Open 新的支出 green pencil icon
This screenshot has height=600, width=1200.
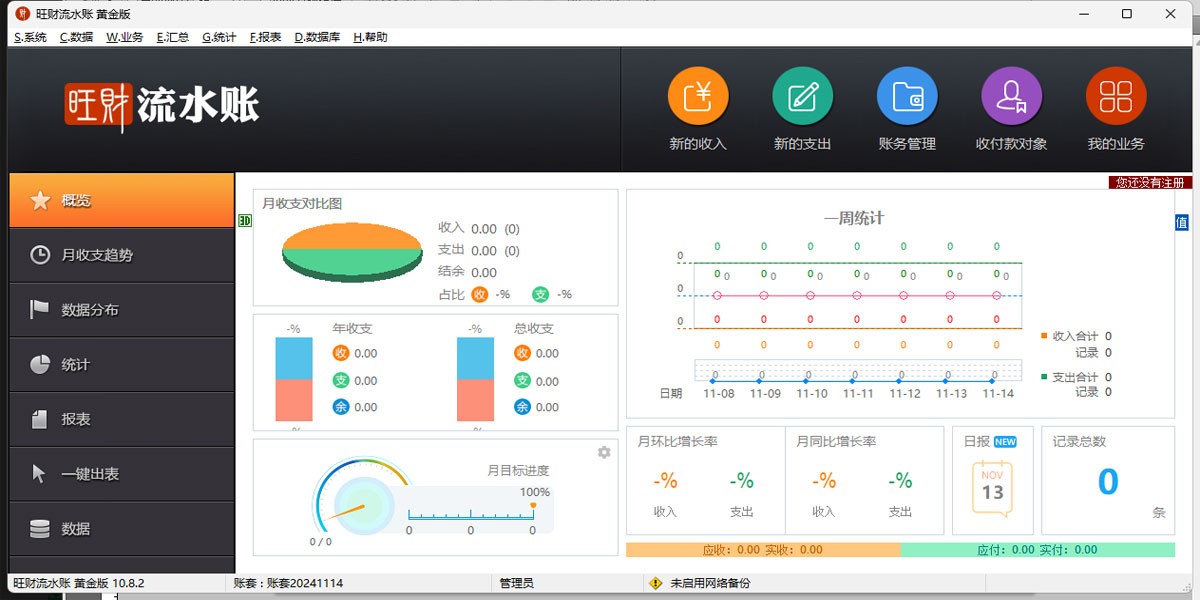(x=803, y=97)
